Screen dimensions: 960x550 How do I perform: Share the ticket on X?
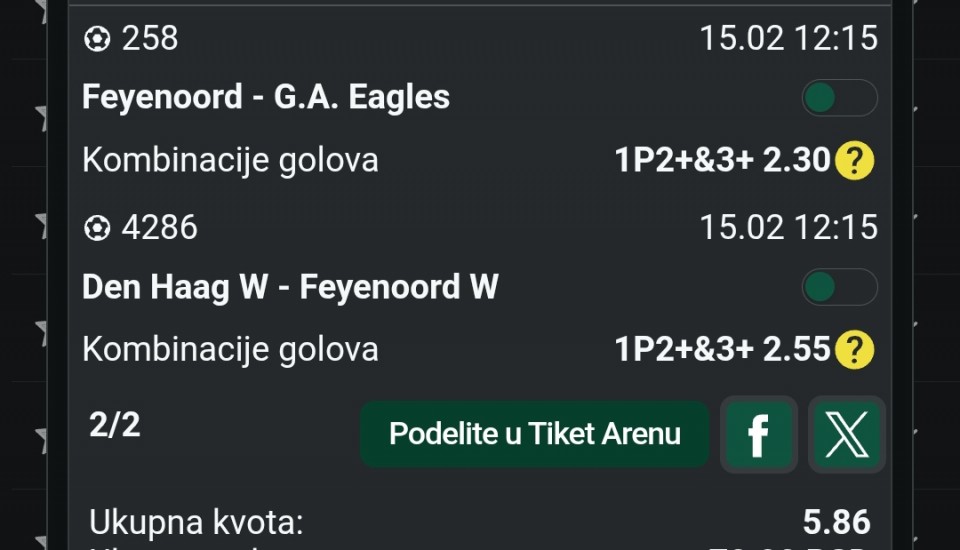click(846, 434)
